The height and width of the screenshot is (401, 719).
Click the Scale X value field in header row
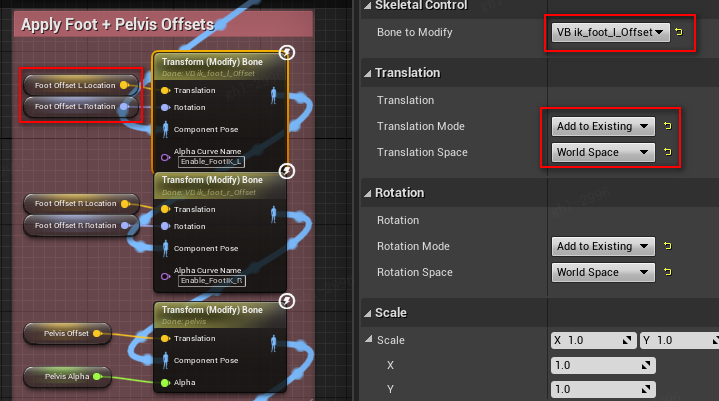(x=592, y=340)
